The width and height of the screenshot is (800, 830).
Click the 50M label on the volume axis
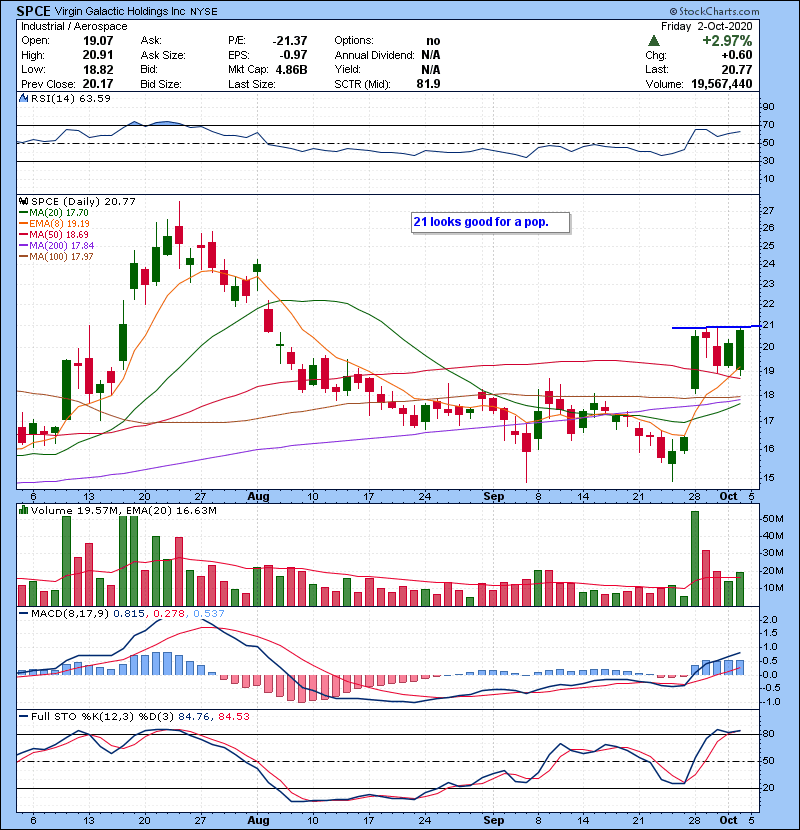coord(774,519)
